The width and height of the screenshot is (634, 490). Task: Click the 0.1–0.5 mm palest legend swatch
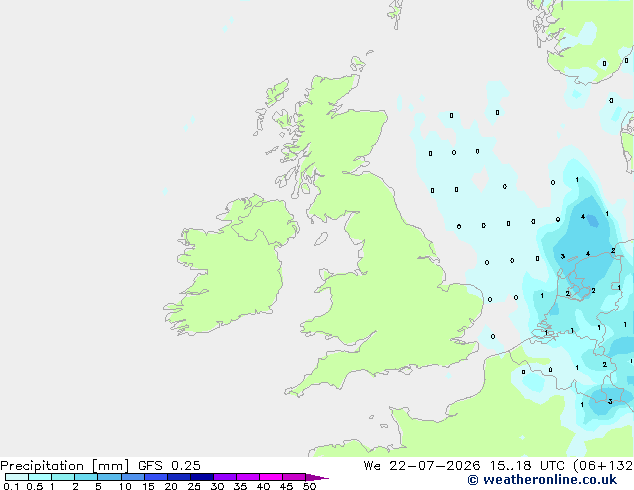[x=17, y=477]
